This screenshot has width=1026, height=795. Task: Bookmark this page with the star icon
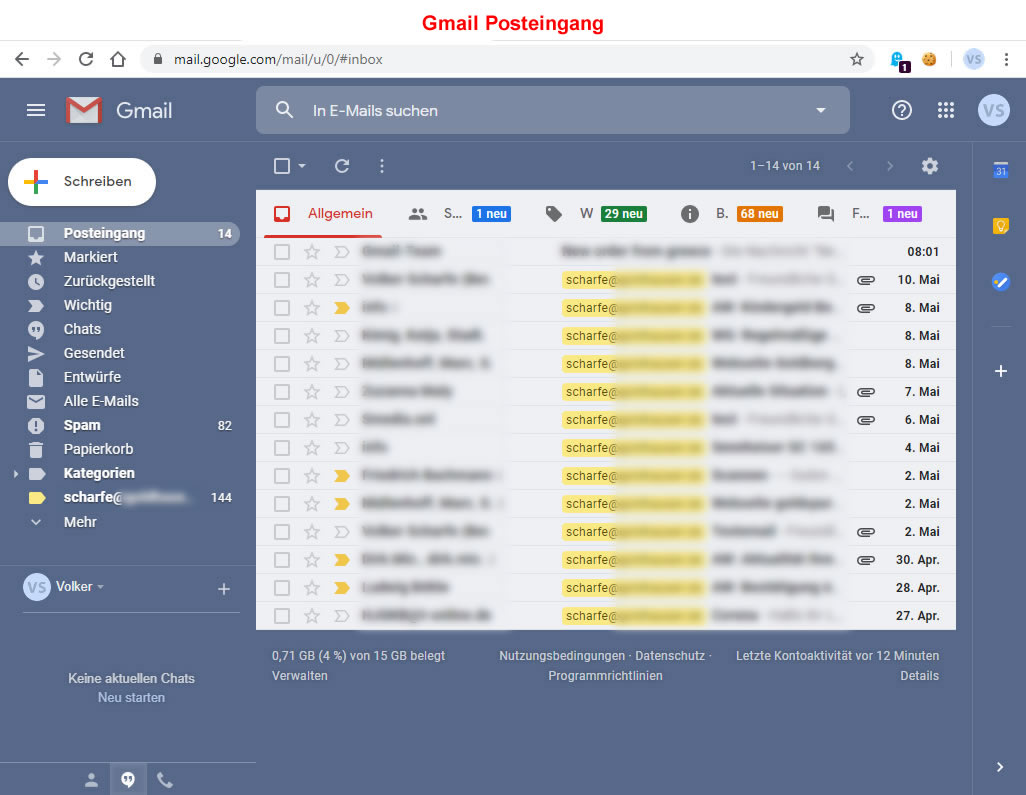click(x=857, y=60)
